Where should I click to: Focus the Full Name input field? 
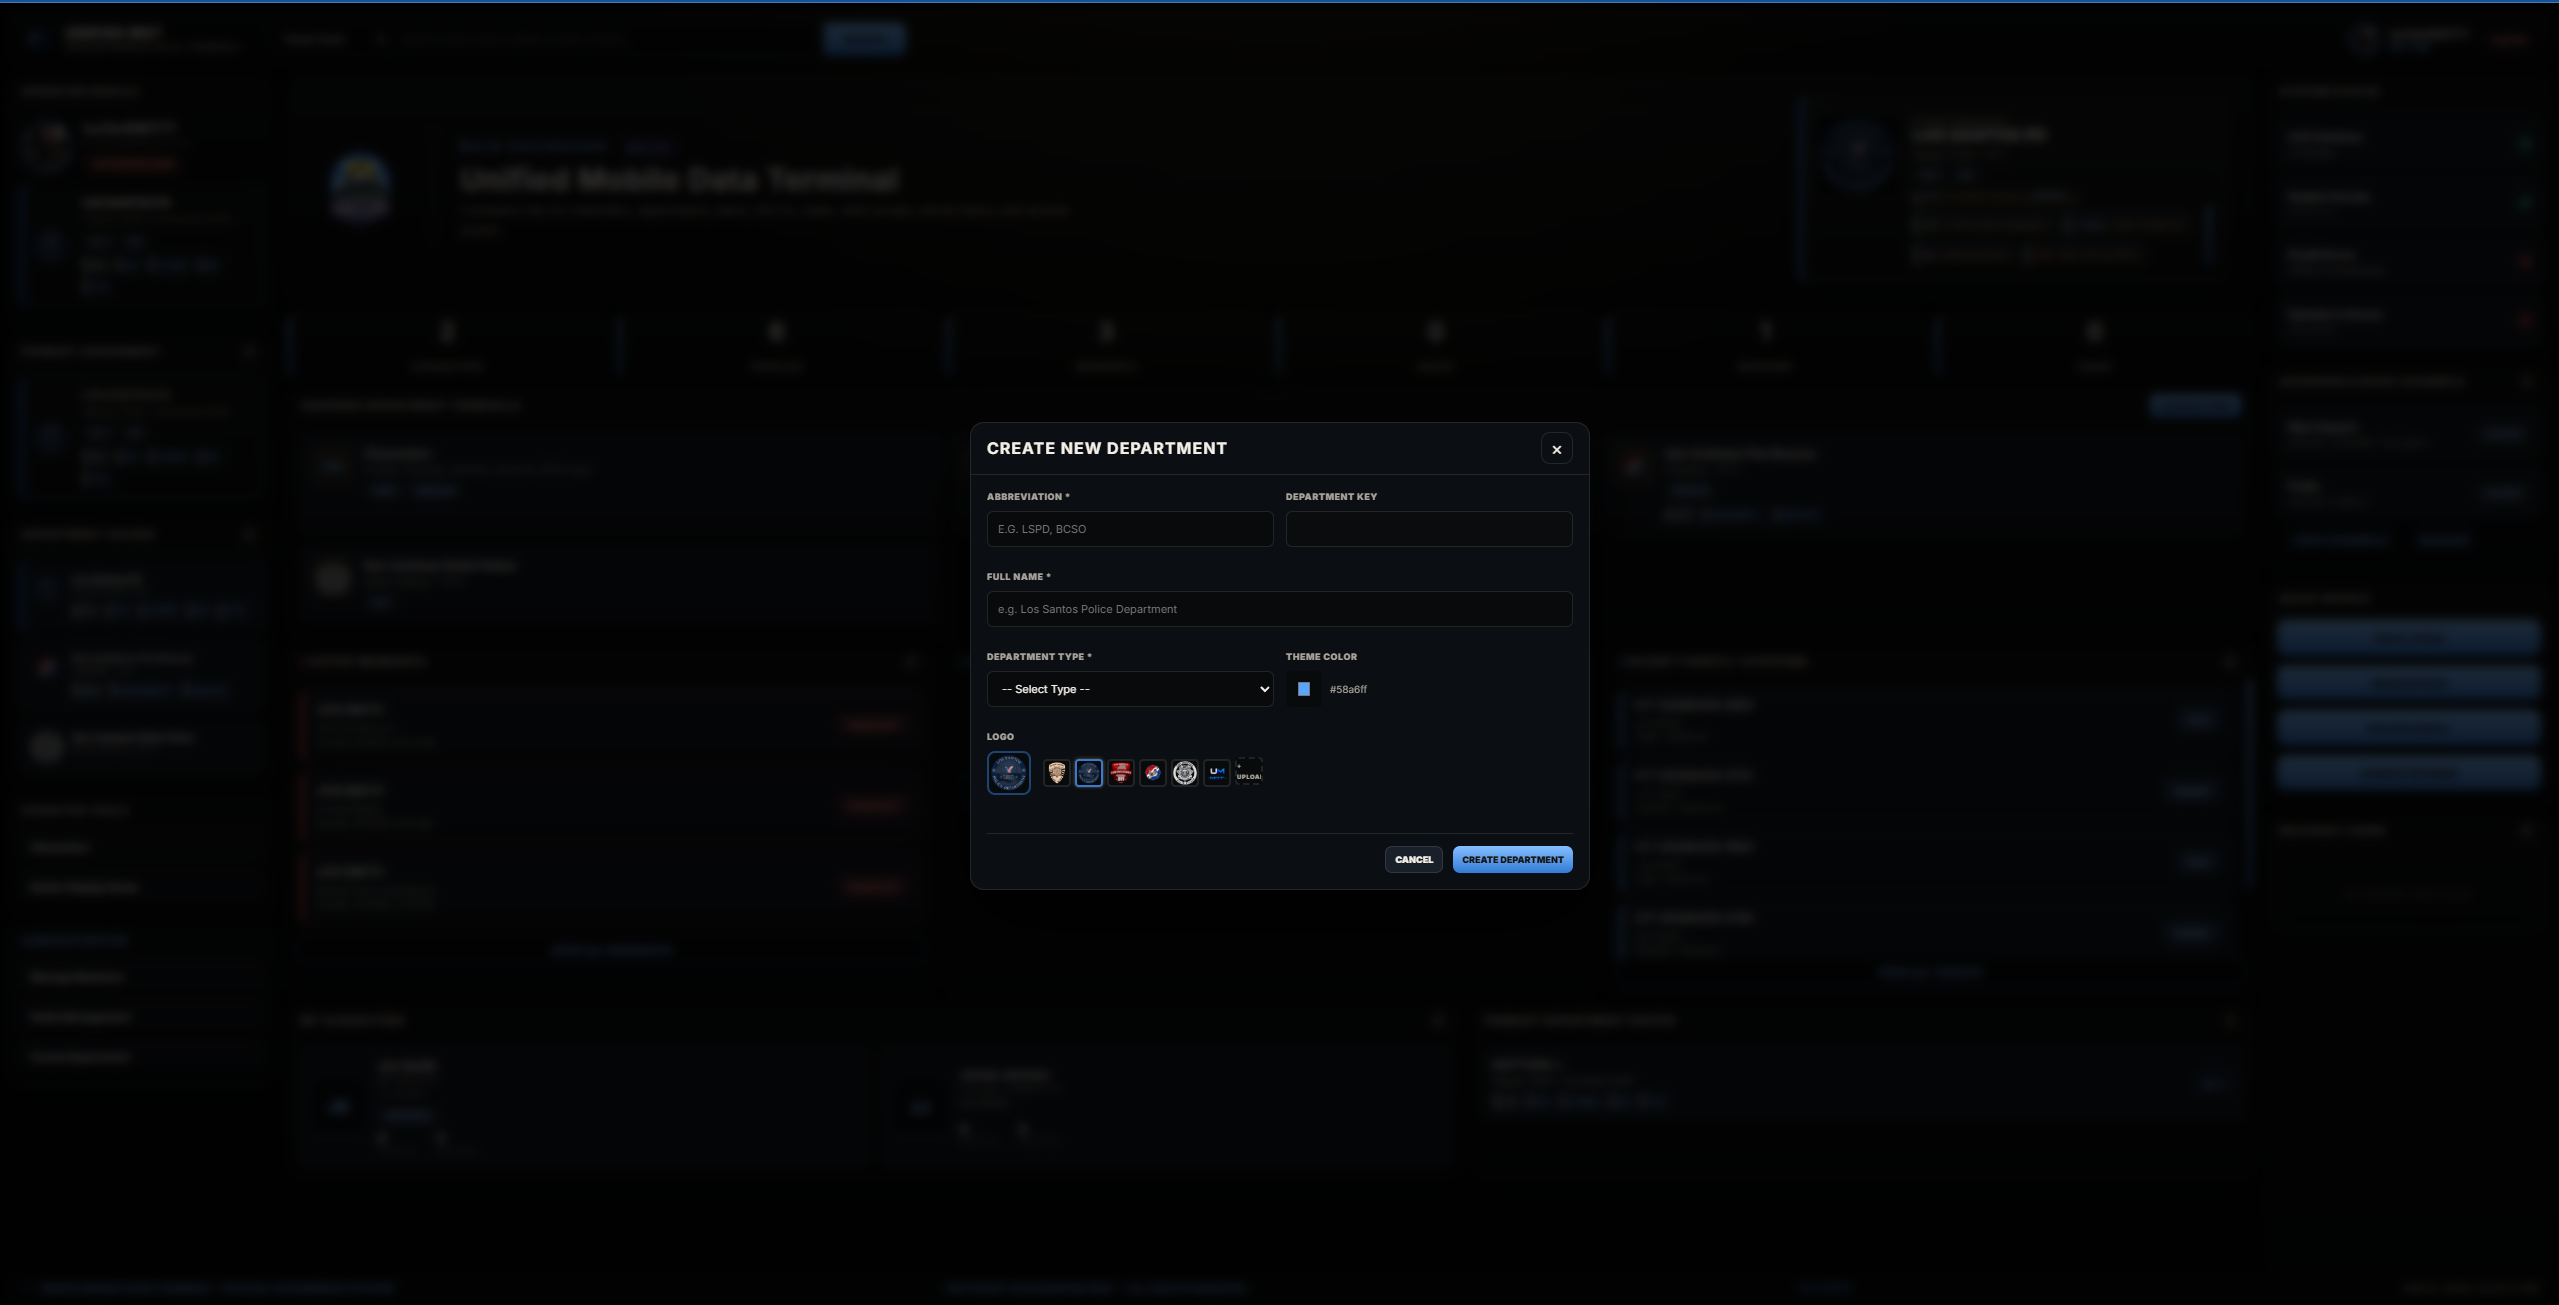click(1279, 609)
